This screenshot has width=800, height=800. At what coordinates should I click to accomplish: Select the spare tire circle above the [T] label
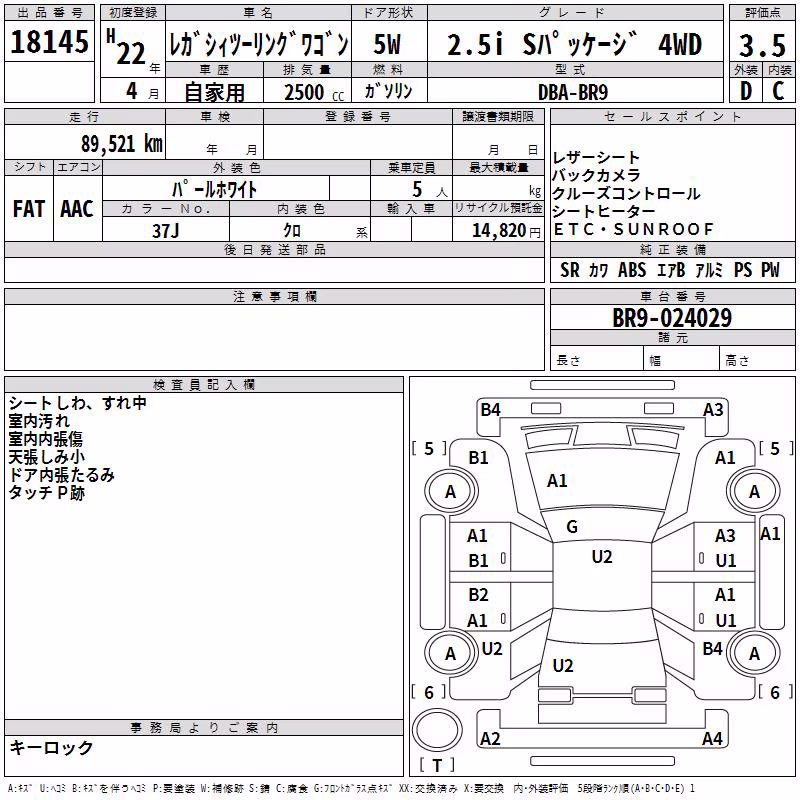point(437,730)
